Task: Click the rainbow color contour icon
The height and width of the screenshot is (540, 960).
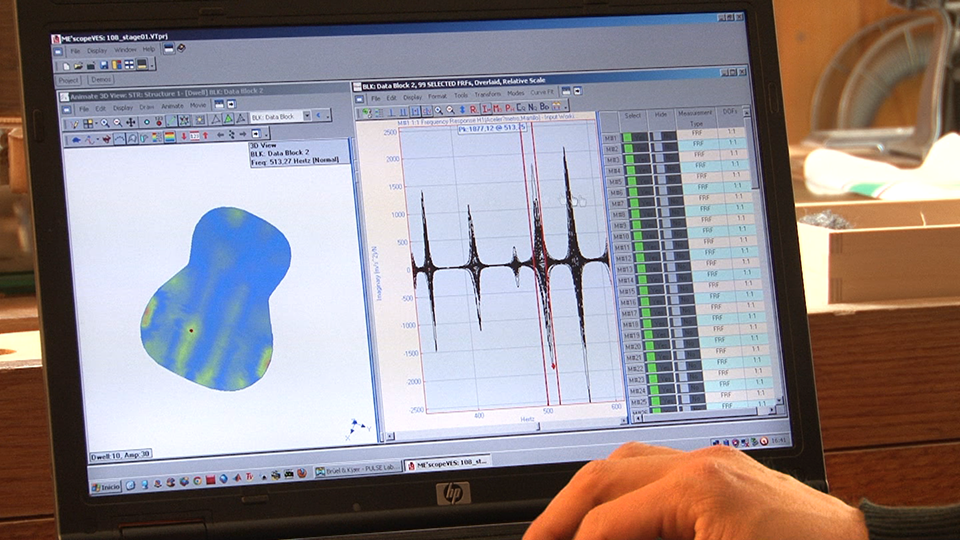Action: tap(170, 137)
